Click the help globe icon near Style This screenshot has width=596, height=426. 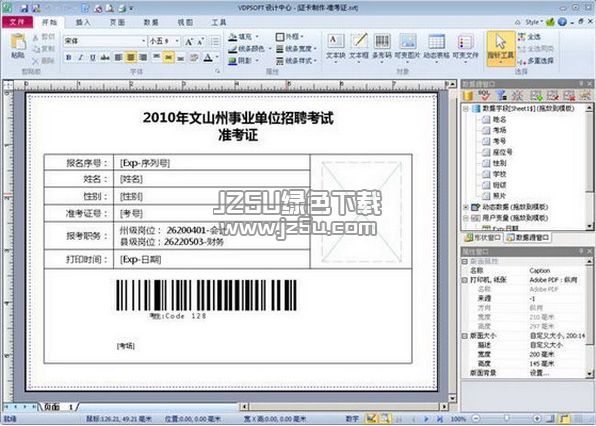click(562, 22)
